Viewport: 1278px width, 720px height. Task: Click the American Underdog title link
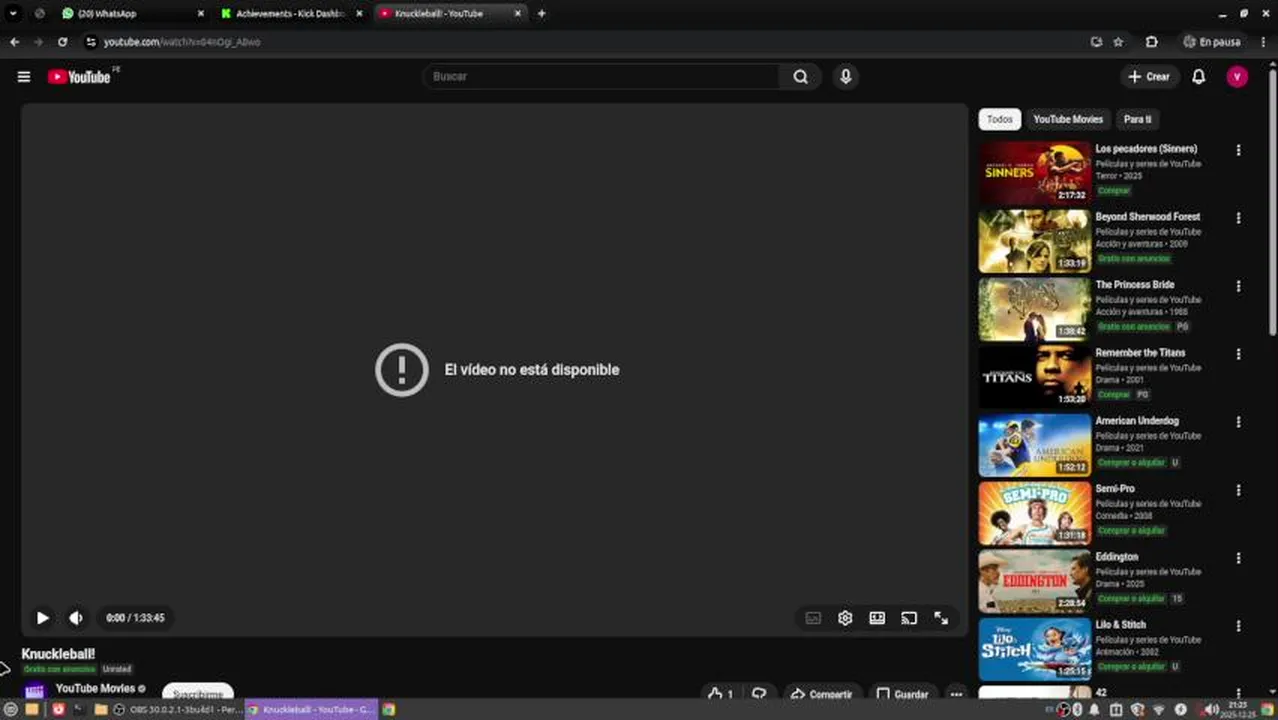tap(1137, 421)
